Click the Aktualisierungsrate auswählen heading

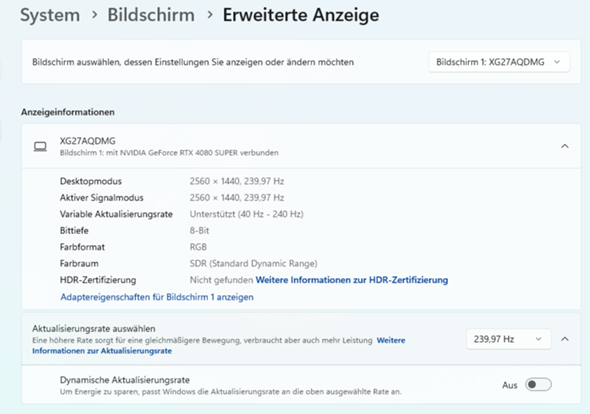point(94,329)
